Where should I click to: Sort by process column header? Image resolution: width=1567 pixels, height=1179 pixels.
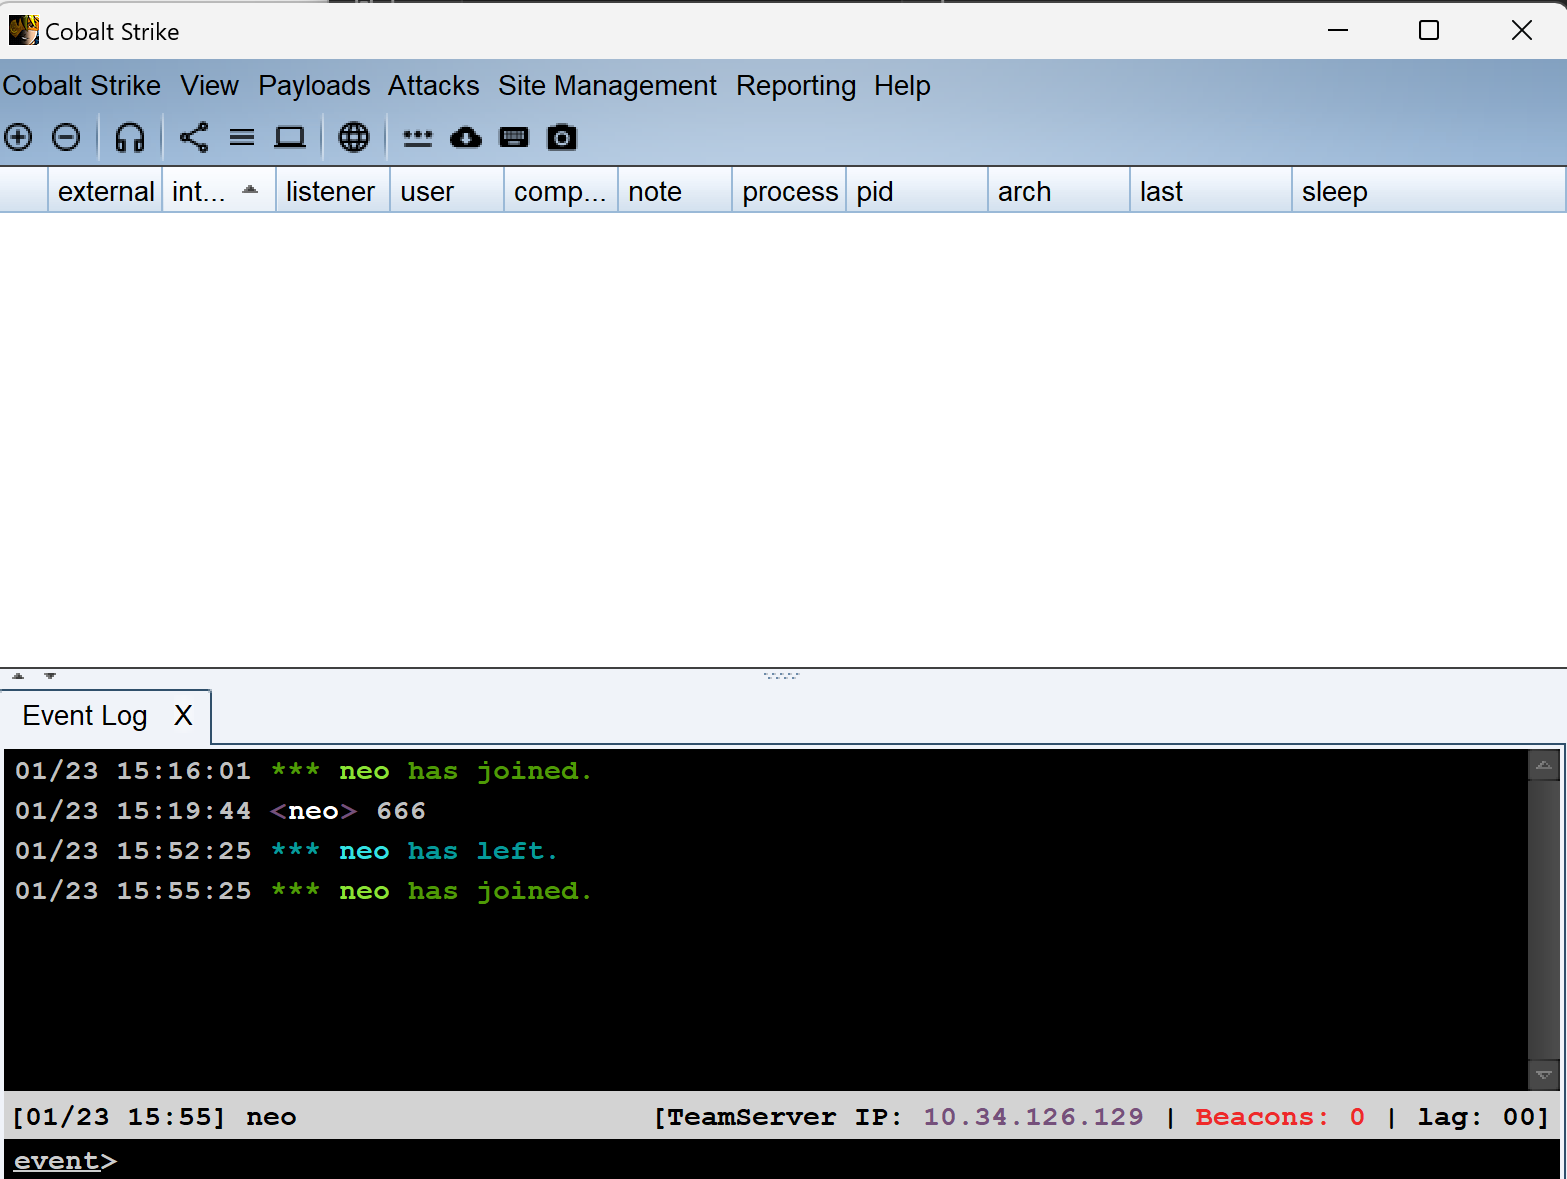[789, 191]
